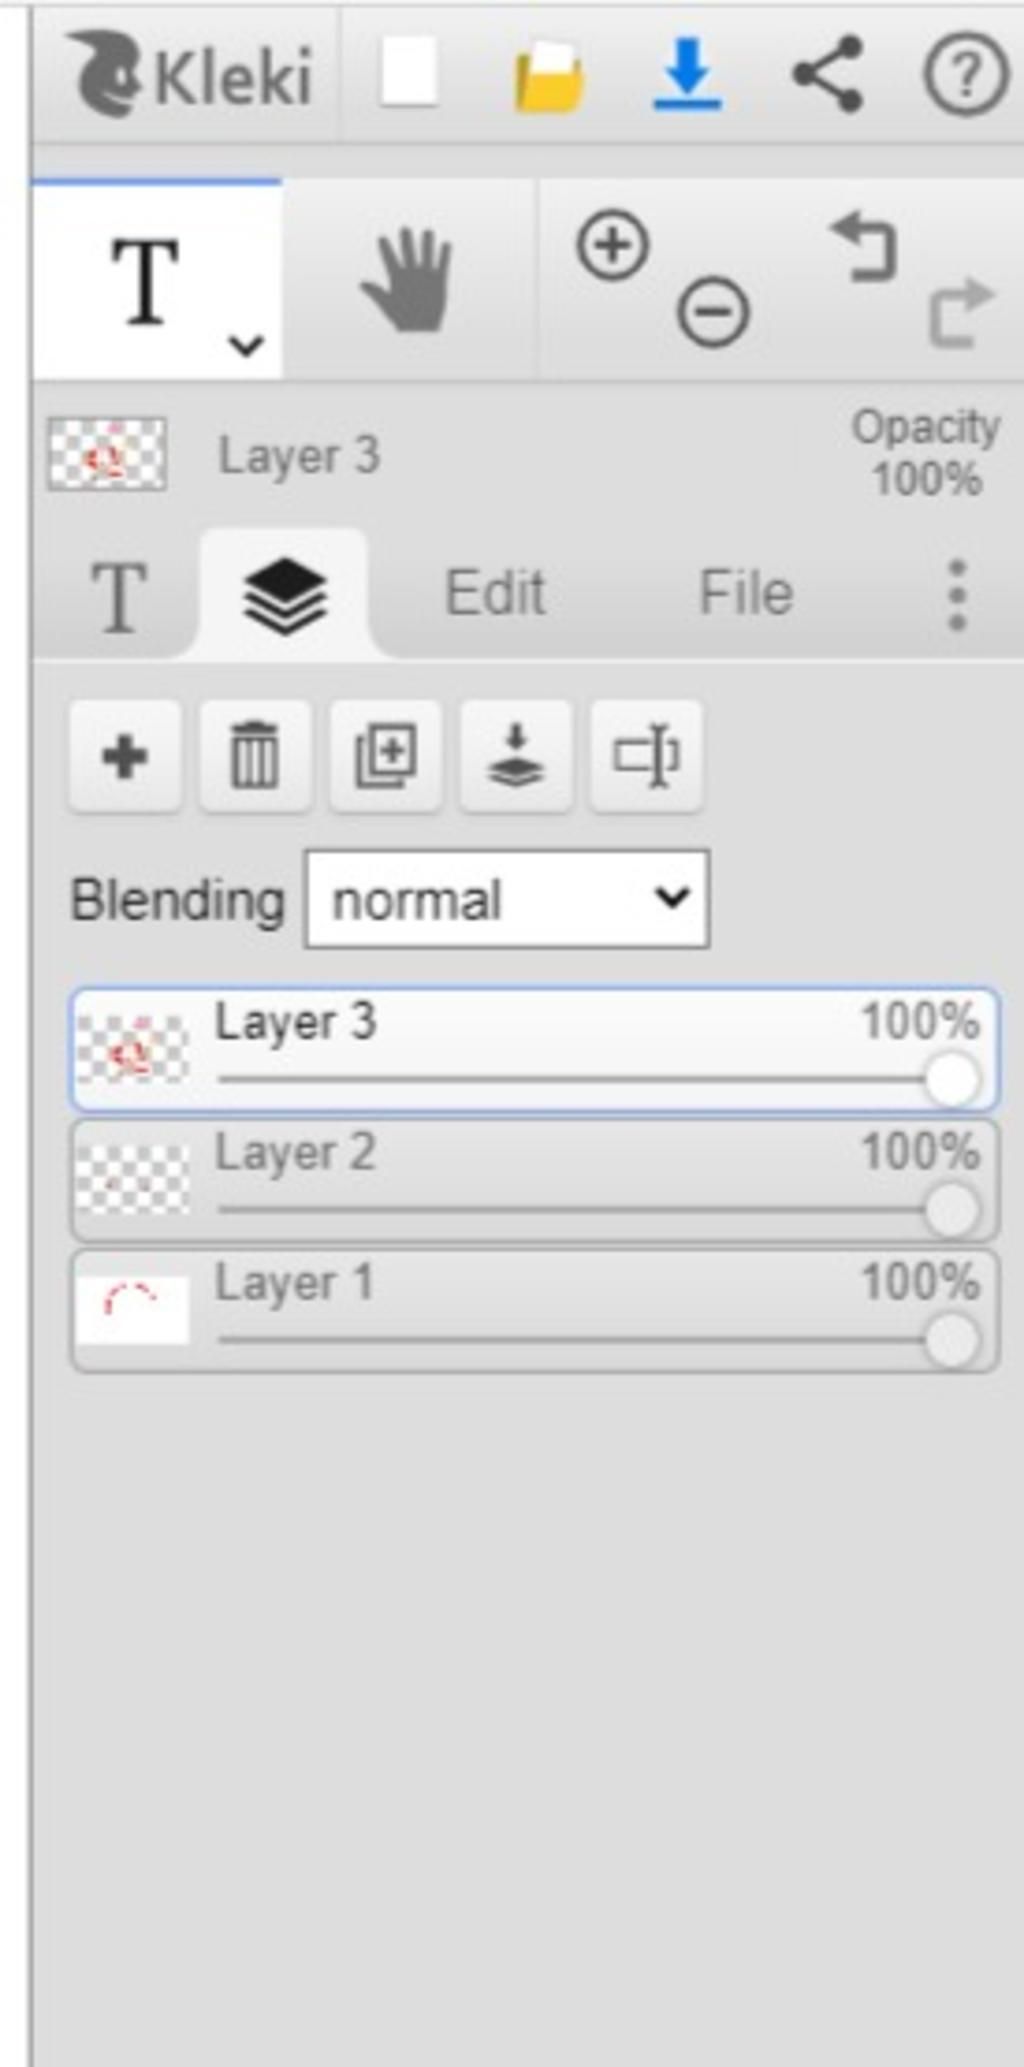Screen dimensions: 1024x2067
Task: Click the share icon in top bar
Action: (x=827, y=73)
